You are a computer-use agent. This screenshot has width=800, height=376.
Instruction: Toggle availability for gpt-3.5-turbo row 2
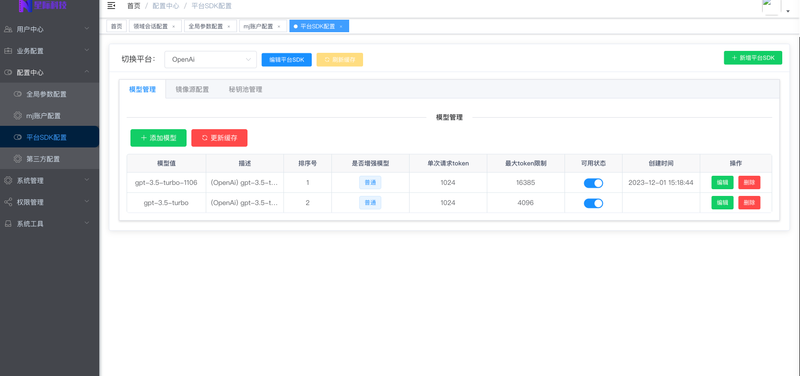coord(593,203)
